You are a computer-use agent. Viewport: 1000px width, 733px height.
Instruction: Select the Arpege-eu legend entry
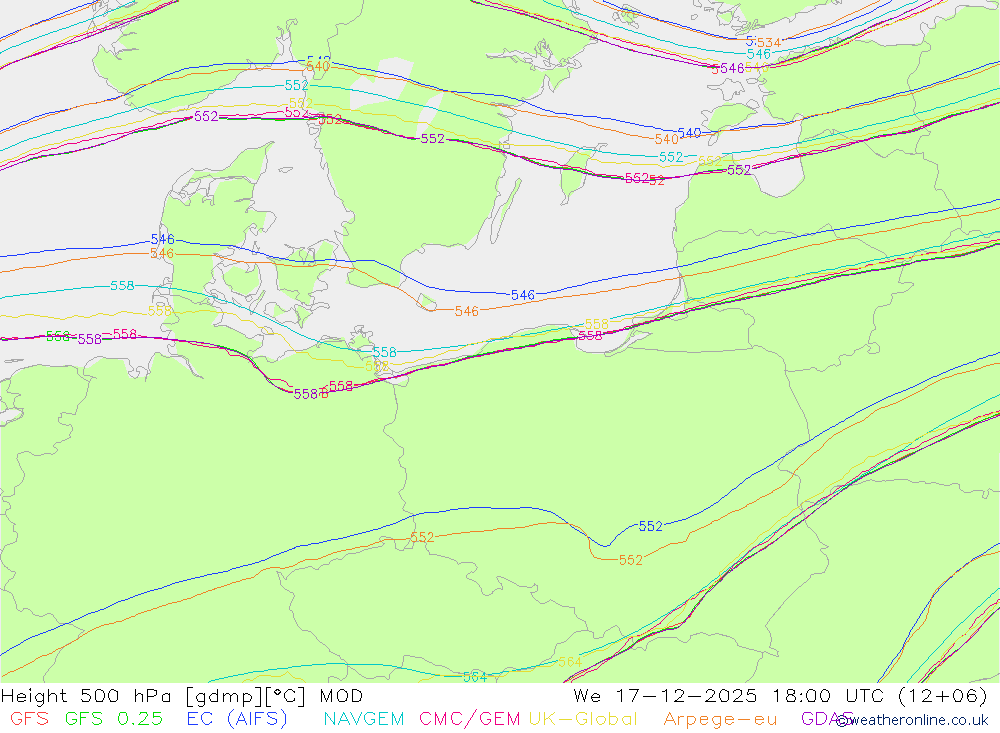pos(720,719)
